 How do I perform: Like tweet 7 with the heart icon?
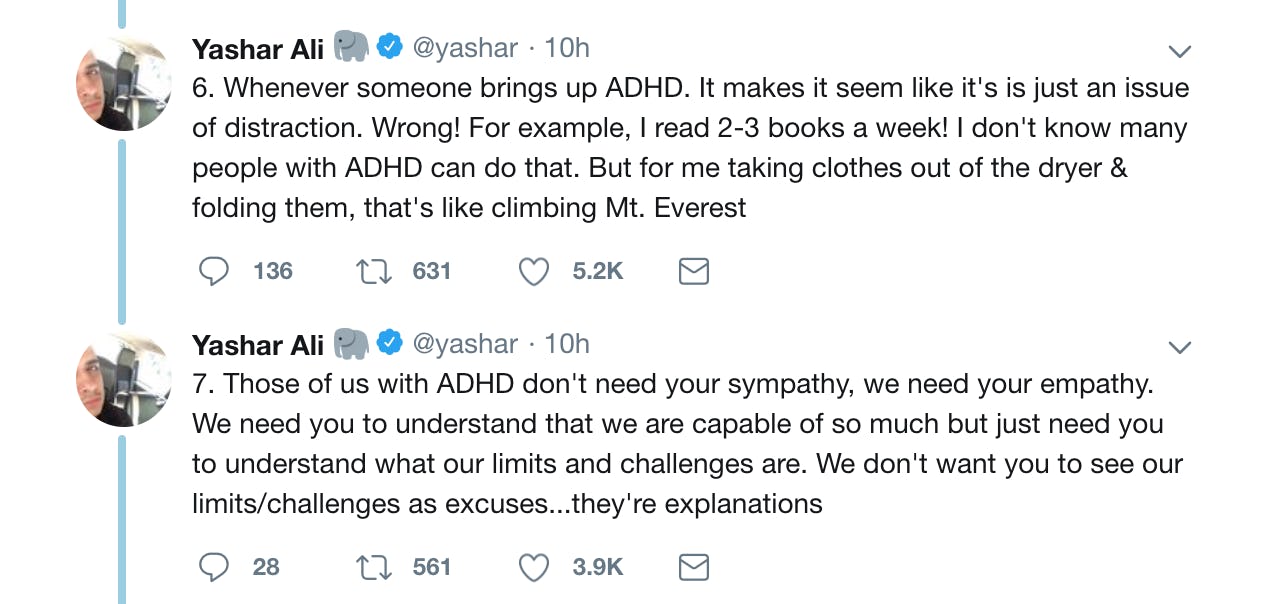pyautogui.click(x=533, y=566)
